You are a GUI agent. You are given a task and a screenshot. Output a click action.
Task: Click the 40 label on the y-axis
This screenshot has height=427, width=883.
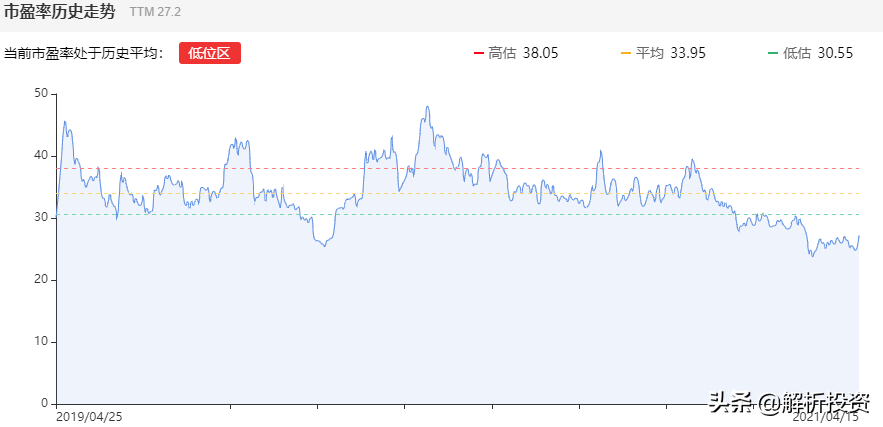click(x=41, y=155)
